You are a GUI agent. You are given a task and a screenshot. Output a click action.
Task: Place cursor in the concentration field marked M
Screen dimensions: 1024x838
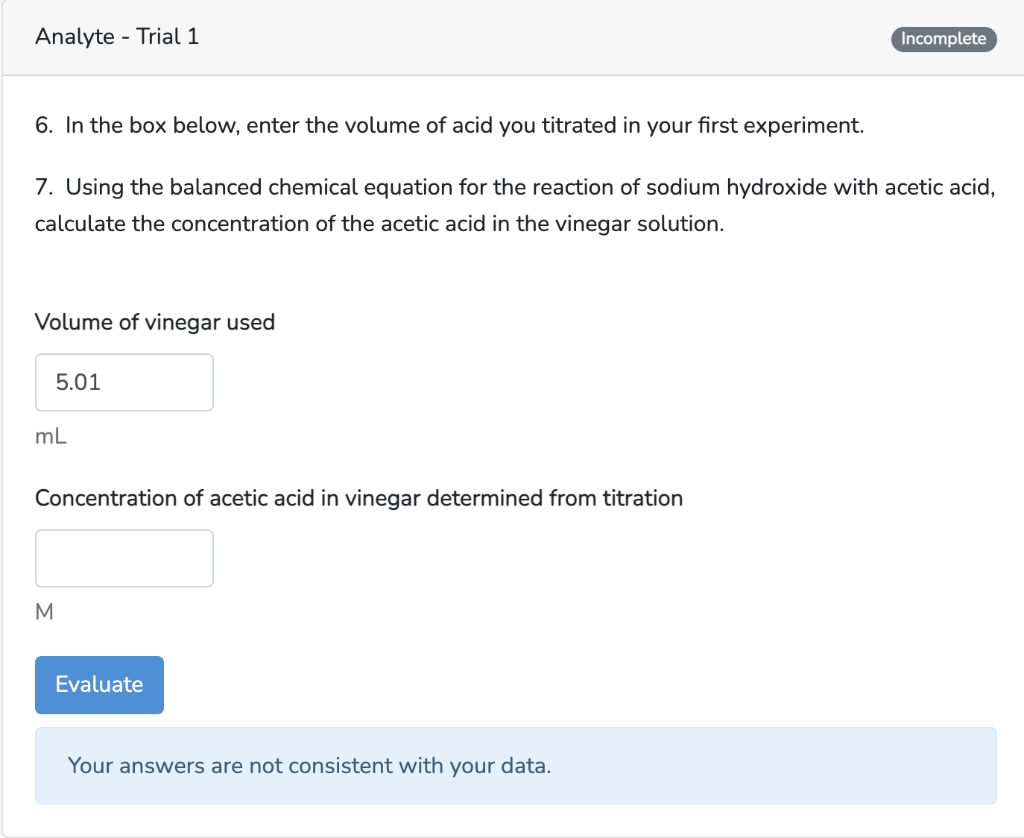click(124, 558)
